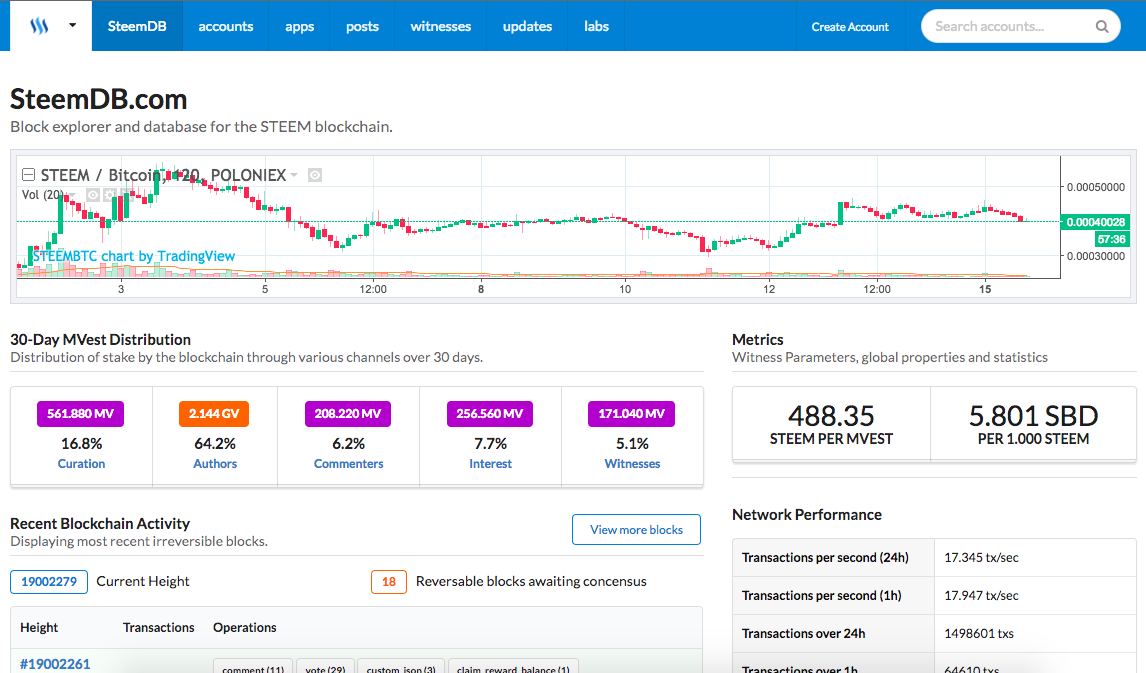
Task: Navigate to the updates section
Action: click(527, 26)
